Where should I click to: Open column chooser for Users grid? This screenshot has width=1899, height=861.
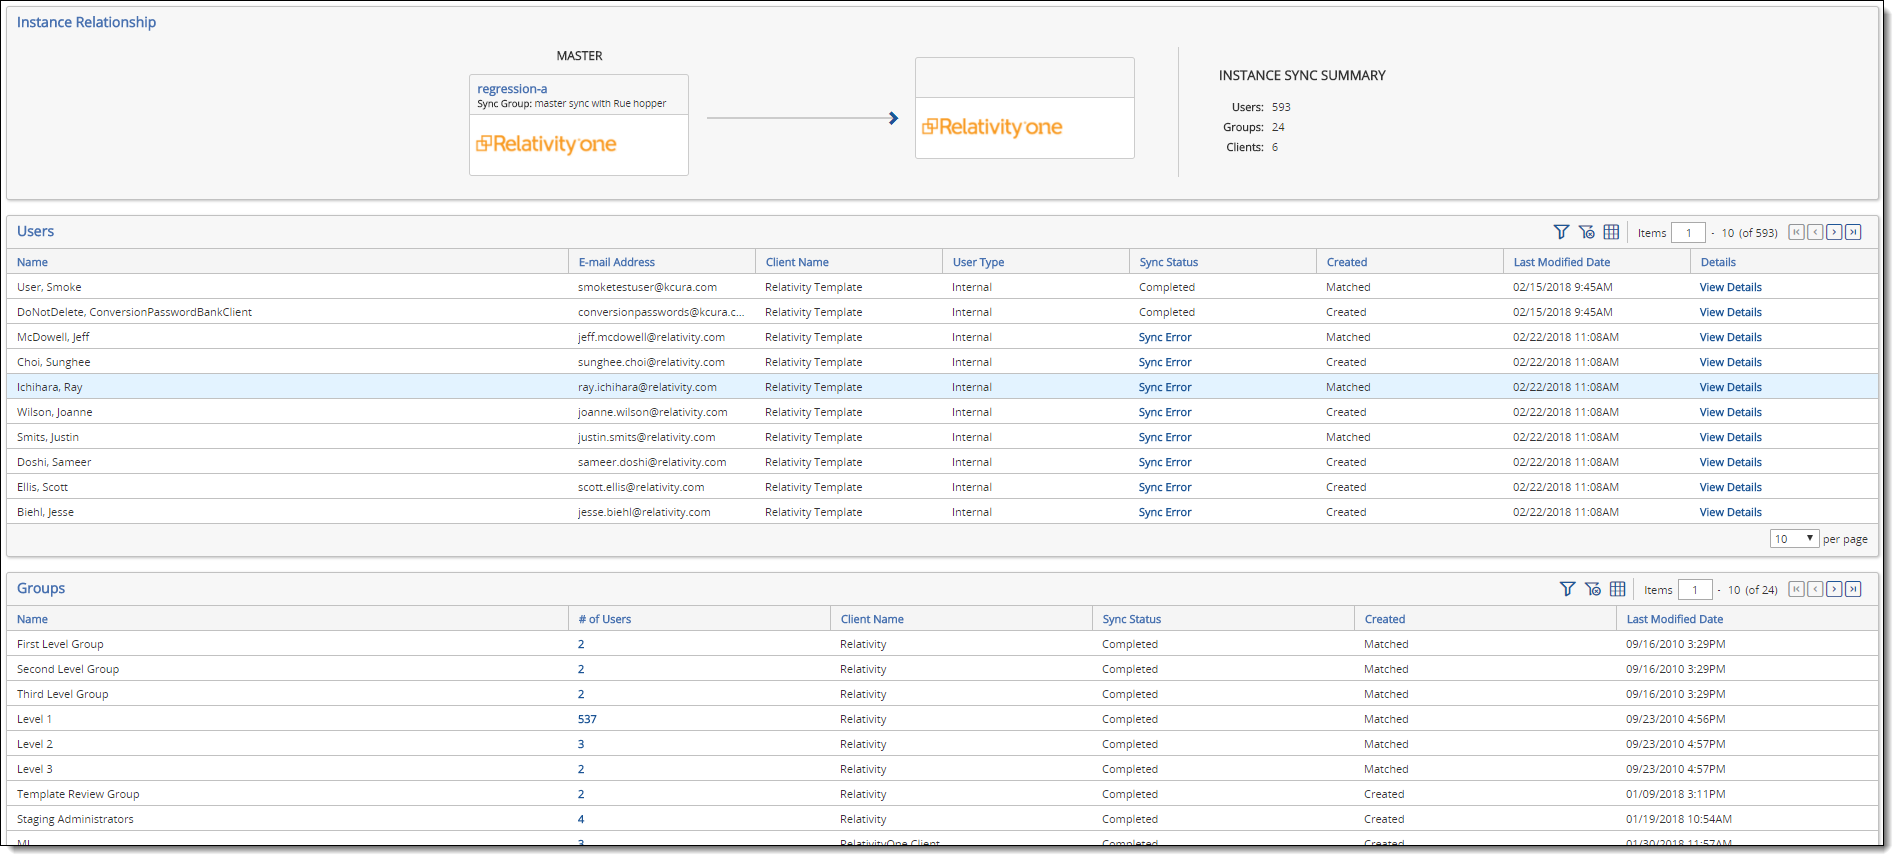tap(1611, 232)
